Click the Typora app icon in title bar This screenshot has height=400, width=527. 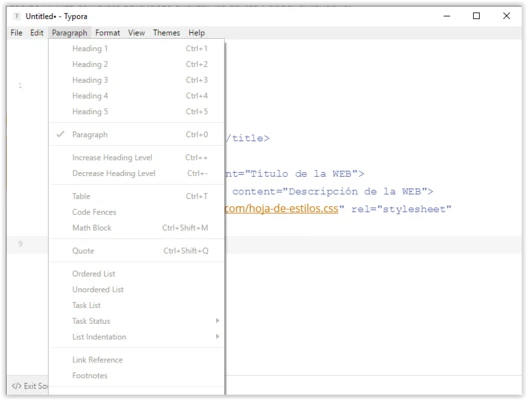pos(16,16)
